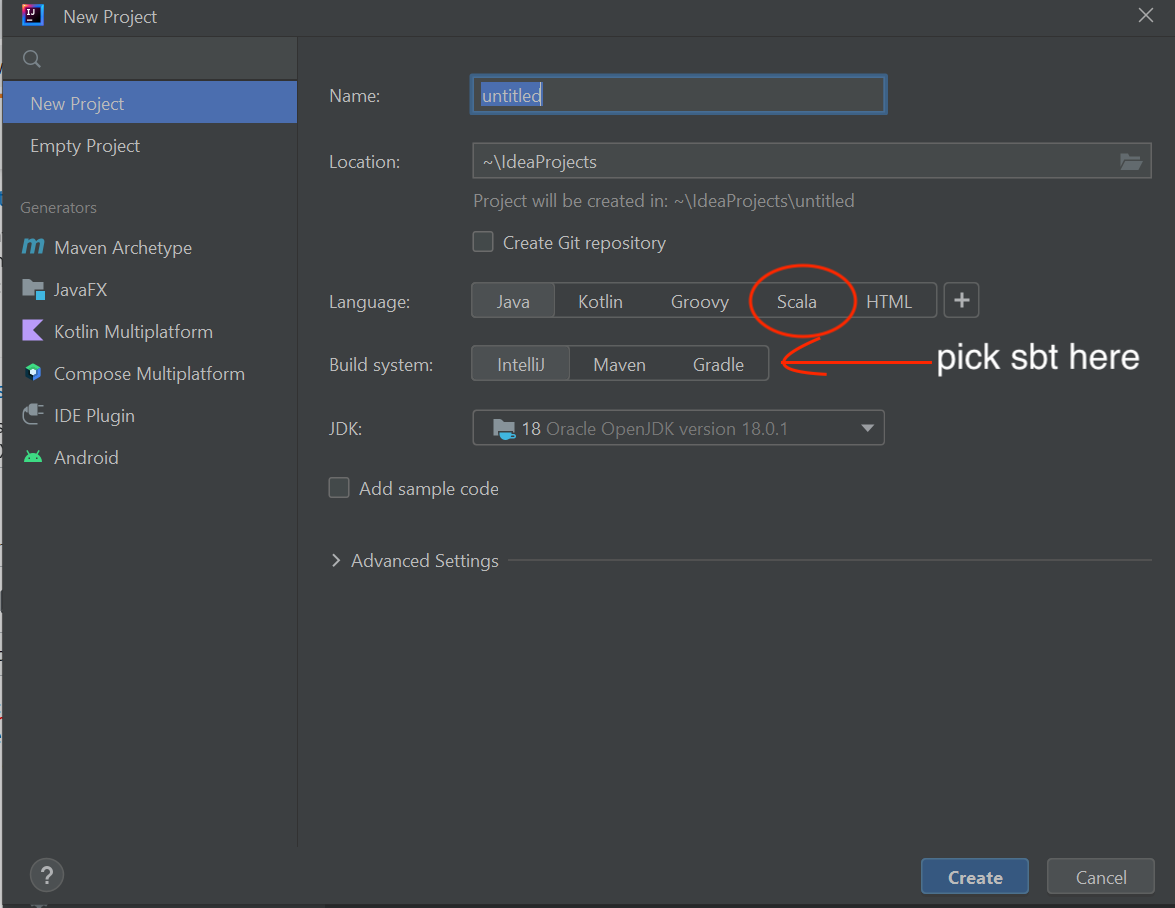The image size is (1175, 908).
Task: Expand Advanced Settings section
Action: [x=336, y=560]
